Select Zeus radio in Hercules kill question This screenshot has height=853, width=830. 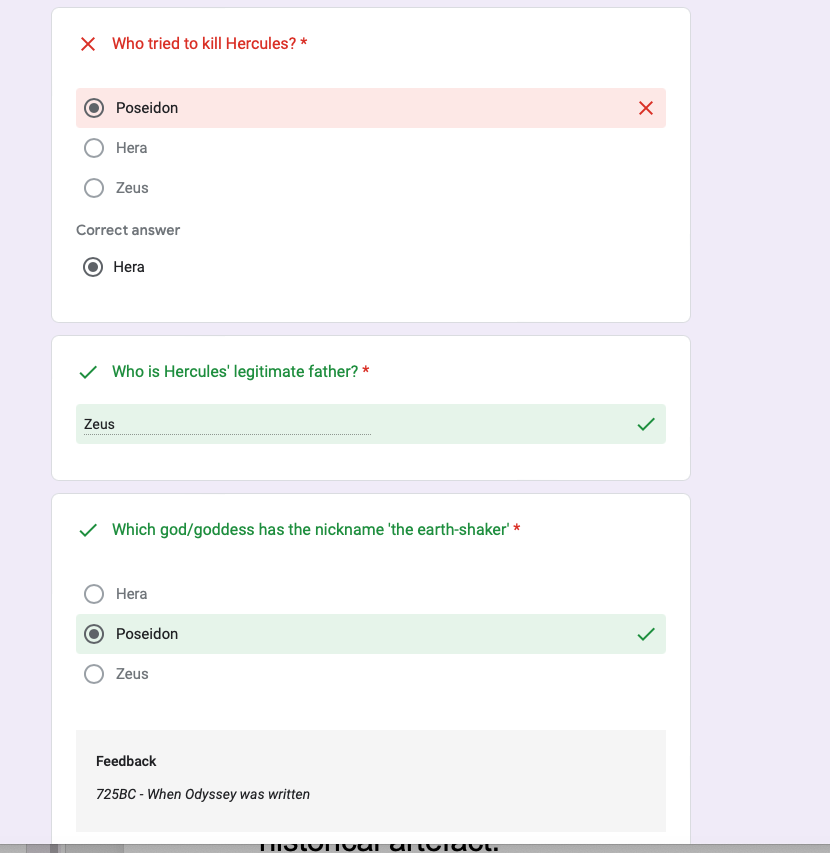(x=94, y=188)
